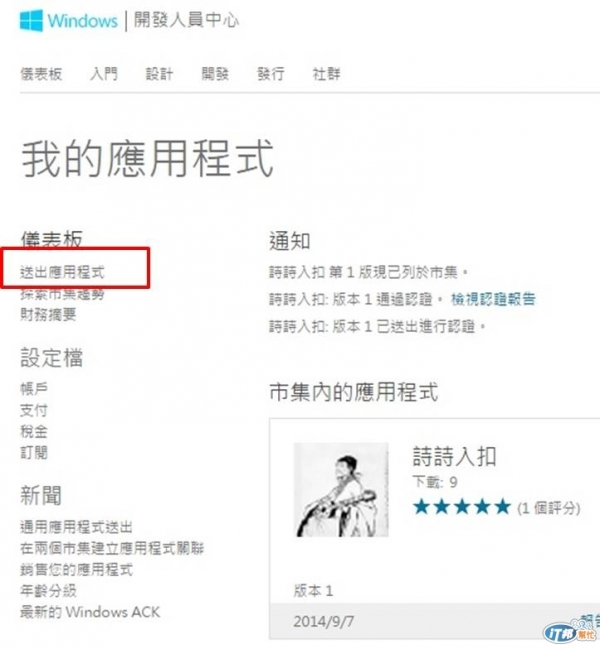Click the Windows logo icon
The image size is (600, 649).
coord(31,20)
